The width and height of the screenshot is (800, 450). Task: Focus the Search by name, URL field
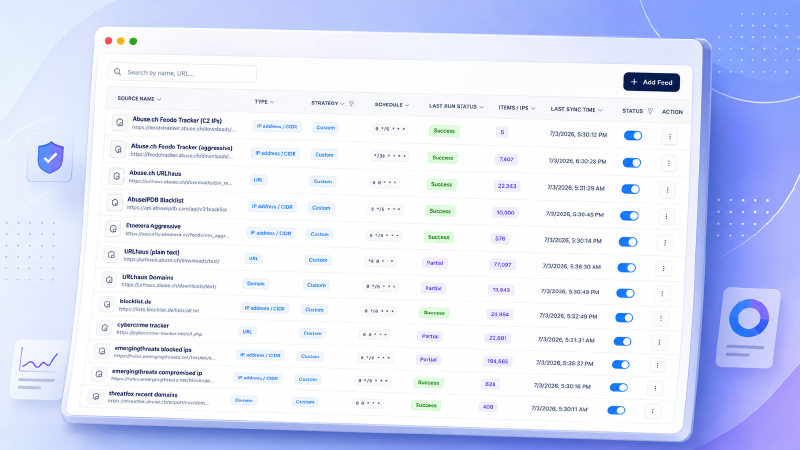point(182,73)
